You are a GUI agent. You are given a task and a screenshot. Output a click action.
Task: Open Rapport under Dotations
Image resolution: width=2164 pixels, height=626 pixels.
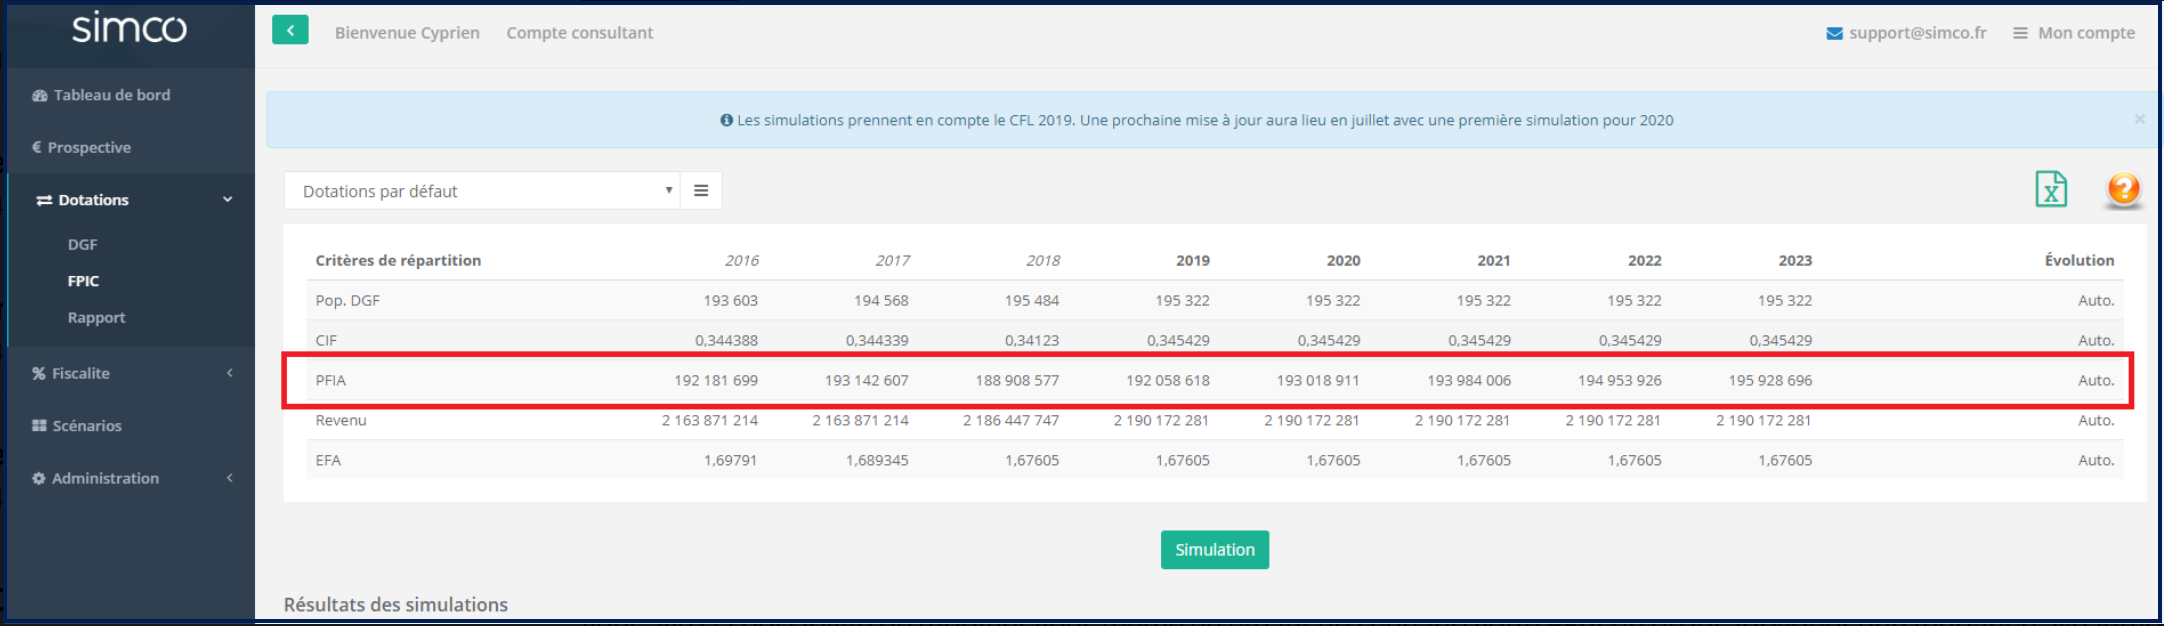pyautogui.click(x=96, y=317)
